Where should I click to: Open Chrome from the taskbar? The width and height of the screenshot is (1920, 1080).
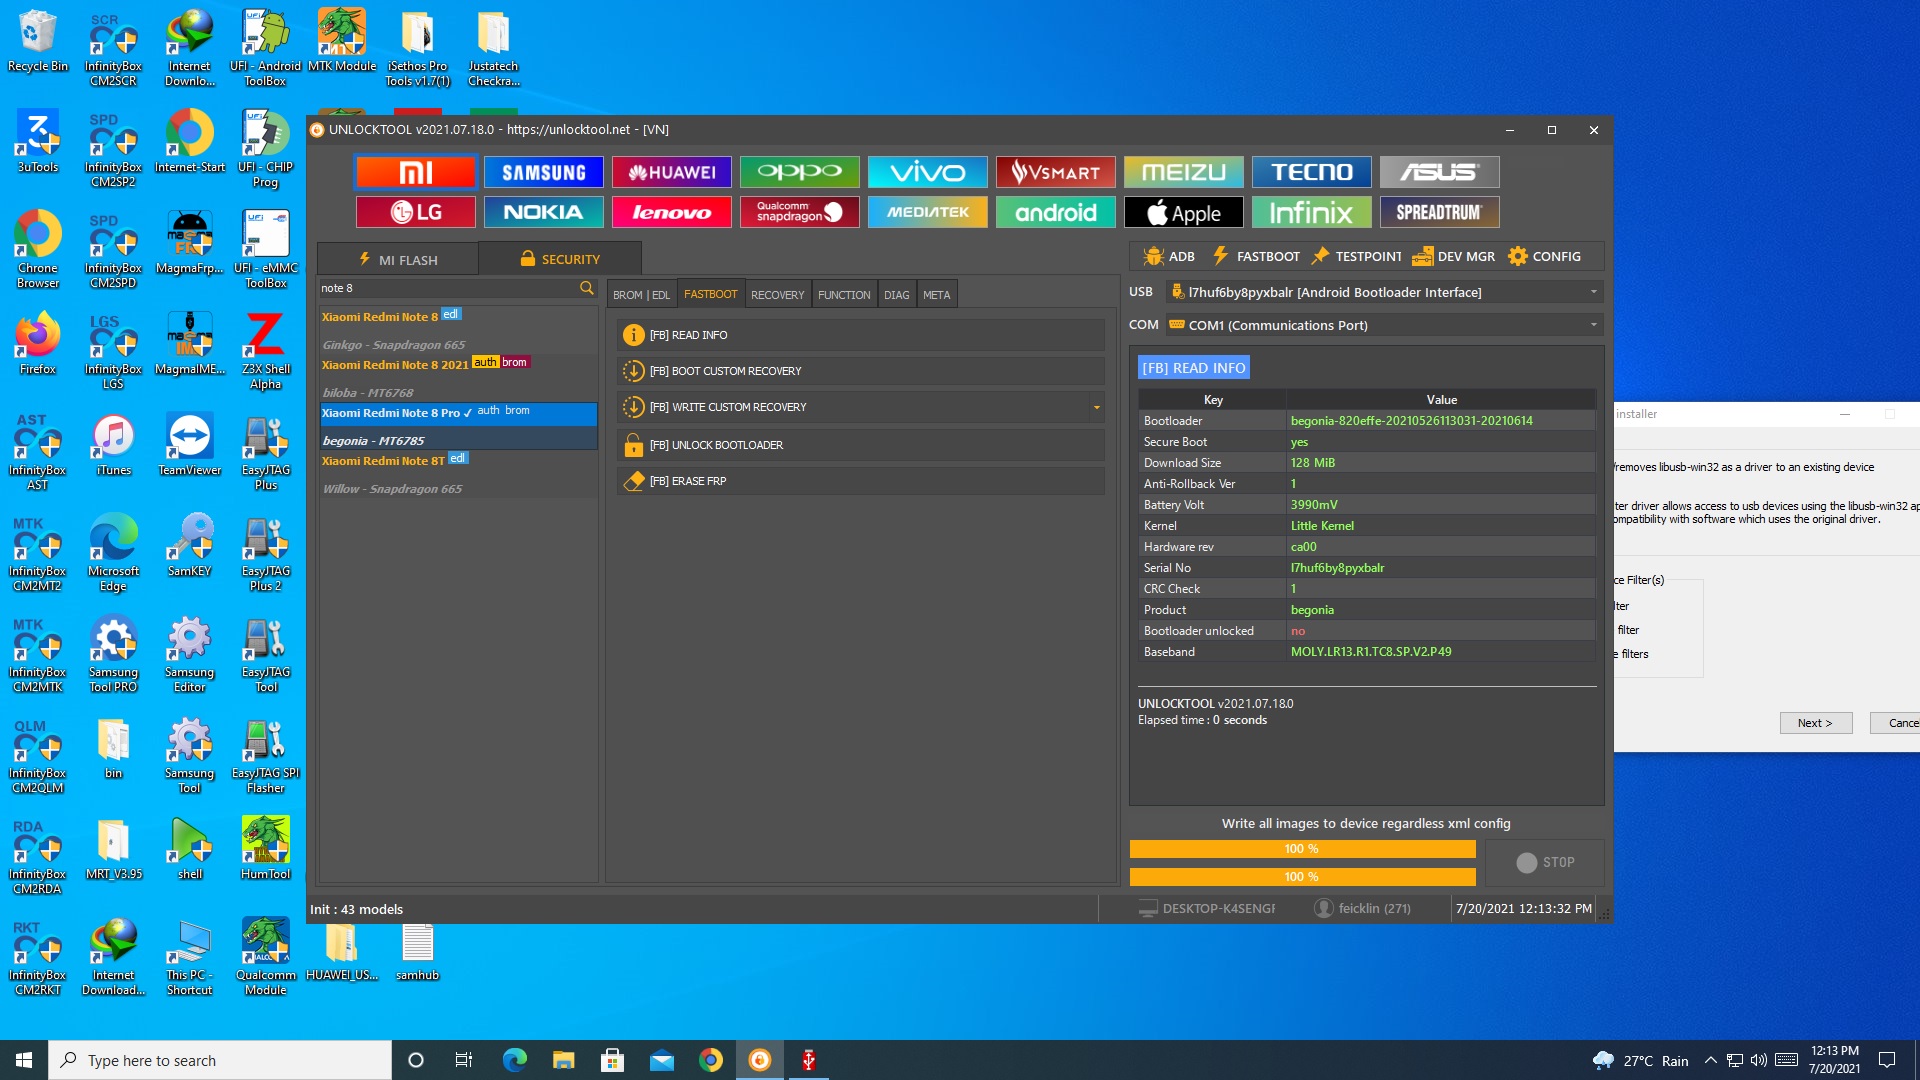(x=710, y=1060)
